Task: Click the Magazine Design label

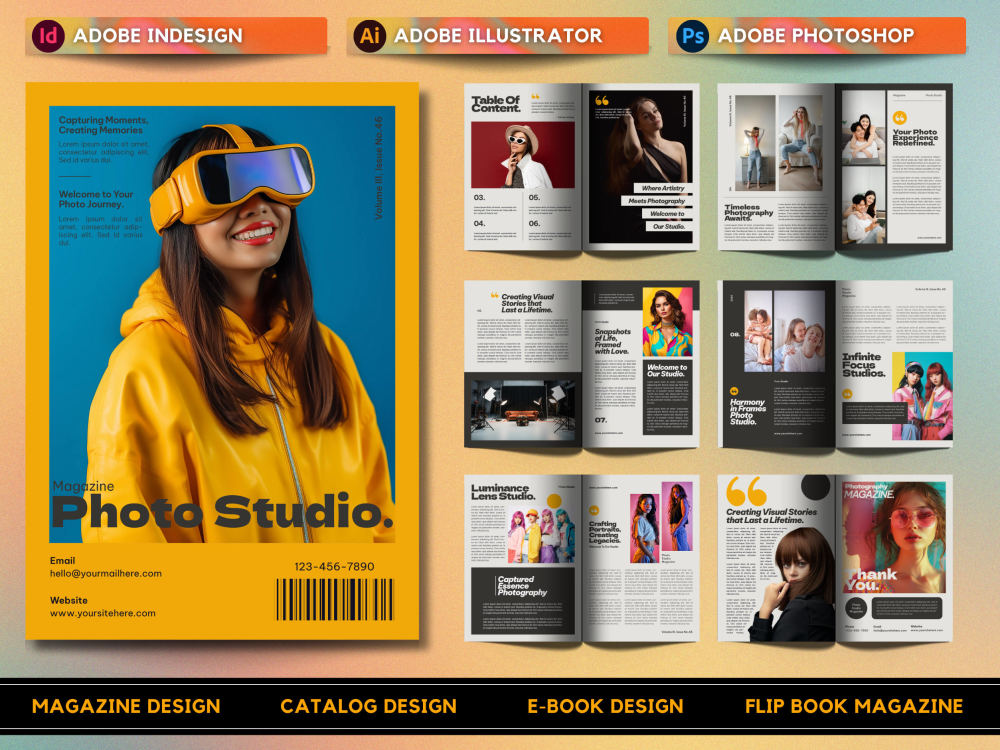Action: (x=126, y=706)
